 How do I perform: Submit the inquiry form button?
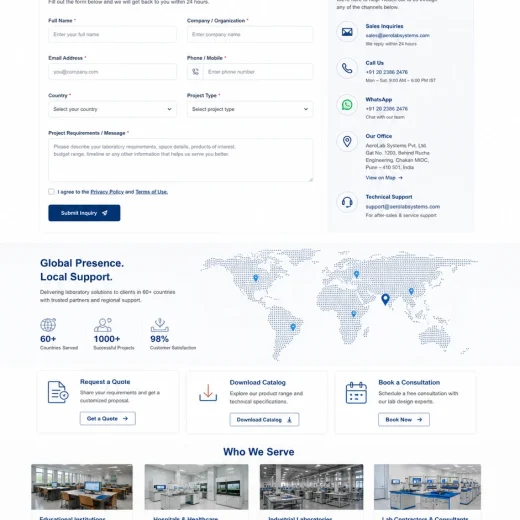84,213
